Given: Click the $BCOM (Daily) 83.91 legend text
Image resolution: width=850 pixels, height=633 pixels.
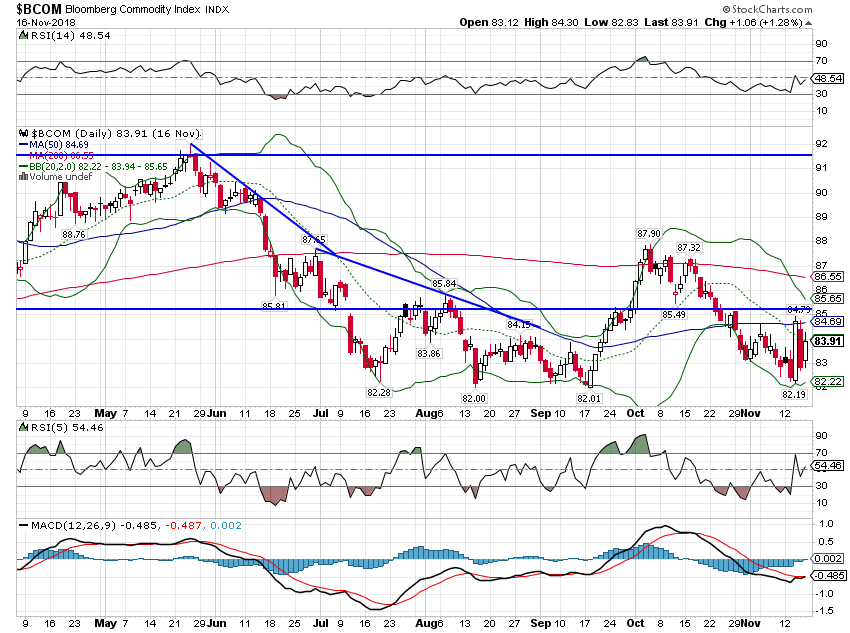Looking at the screenshot, I should click(x=115, y=133).
